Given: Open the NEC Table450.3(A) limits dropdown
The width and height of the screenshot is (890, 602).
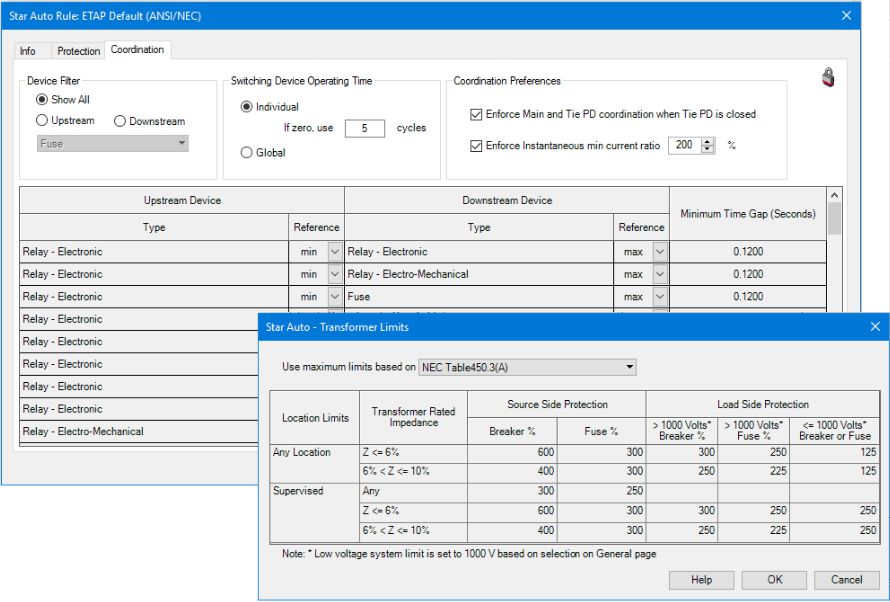Looking at the screenshot, I should 630,366.
